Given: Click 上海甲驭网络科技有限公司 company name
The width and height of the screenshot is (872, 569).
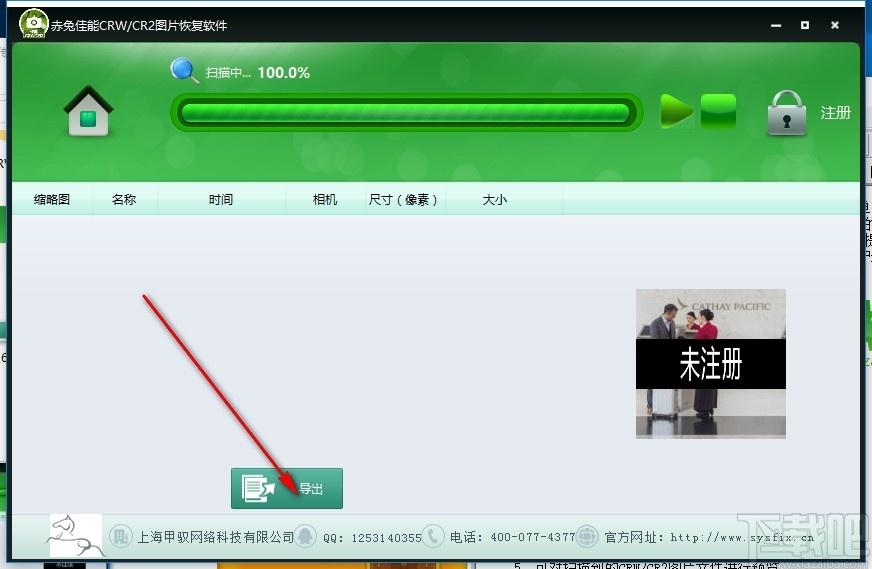Looking at the screenshot, I should (216, 537).
